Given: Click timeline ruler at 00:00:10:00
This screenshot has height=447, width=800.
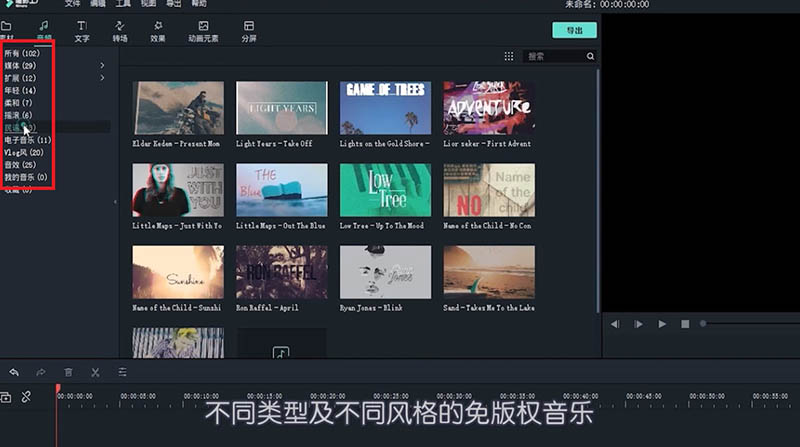Looking at the screenshot, I should (x=201, y=396).
